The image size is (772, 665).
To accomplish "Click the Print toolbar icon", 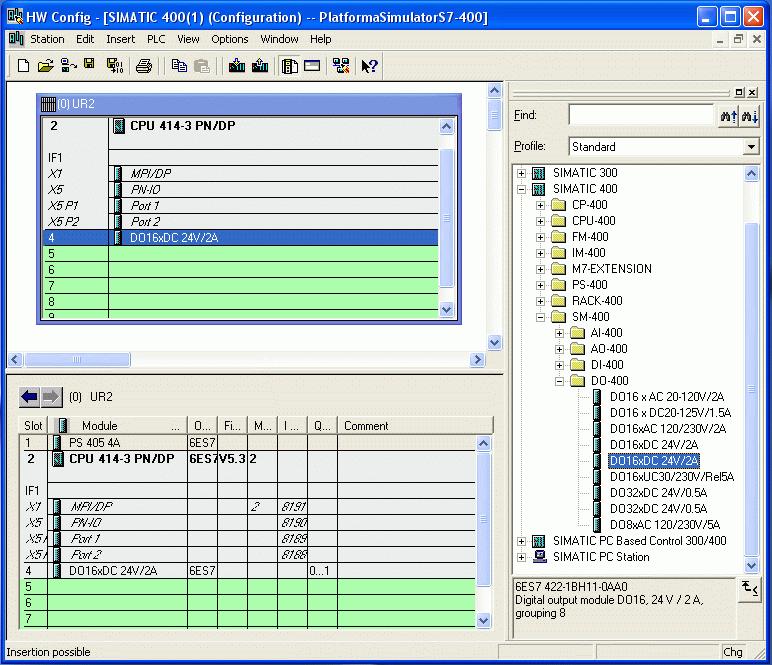I will (x=144, y=65).
